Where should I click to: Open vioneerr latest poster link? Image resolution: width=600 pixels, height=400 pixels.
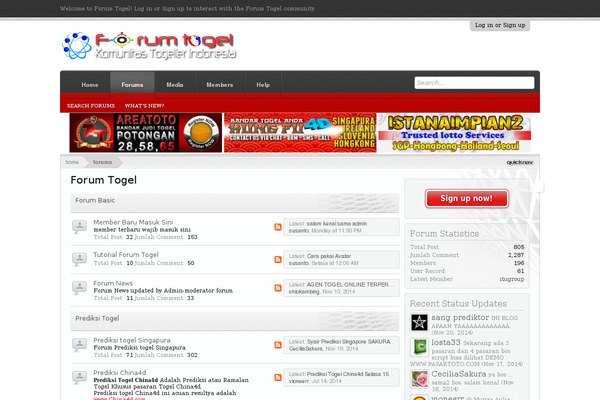click(299, 381)
